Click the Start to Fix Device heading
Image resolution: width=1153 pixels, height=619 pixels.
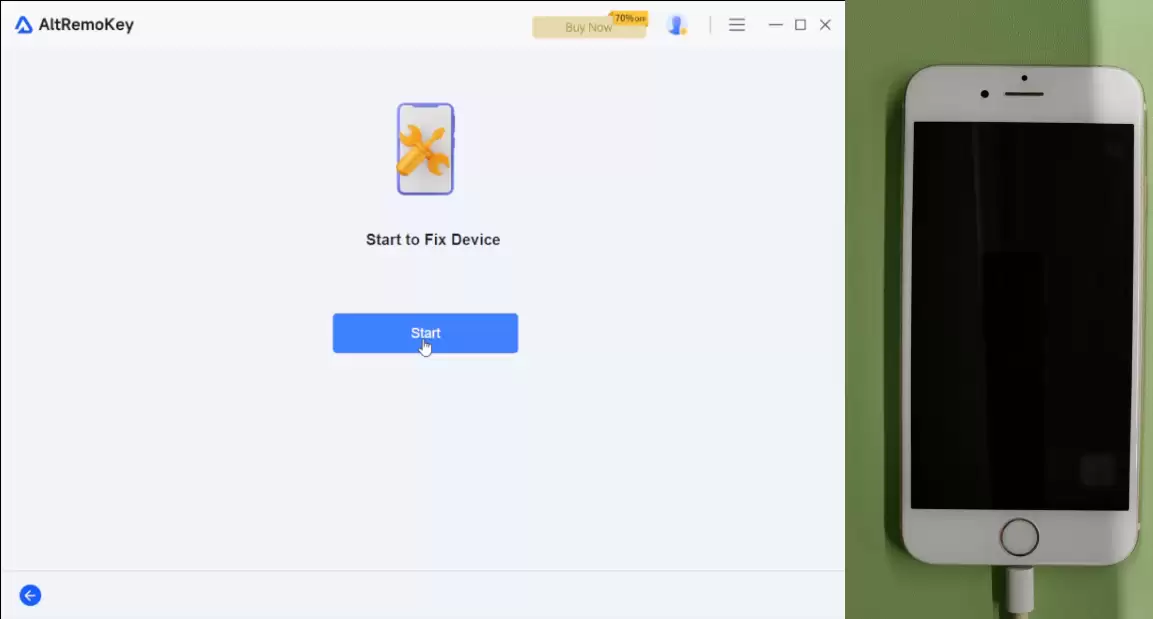click(433, 240)
